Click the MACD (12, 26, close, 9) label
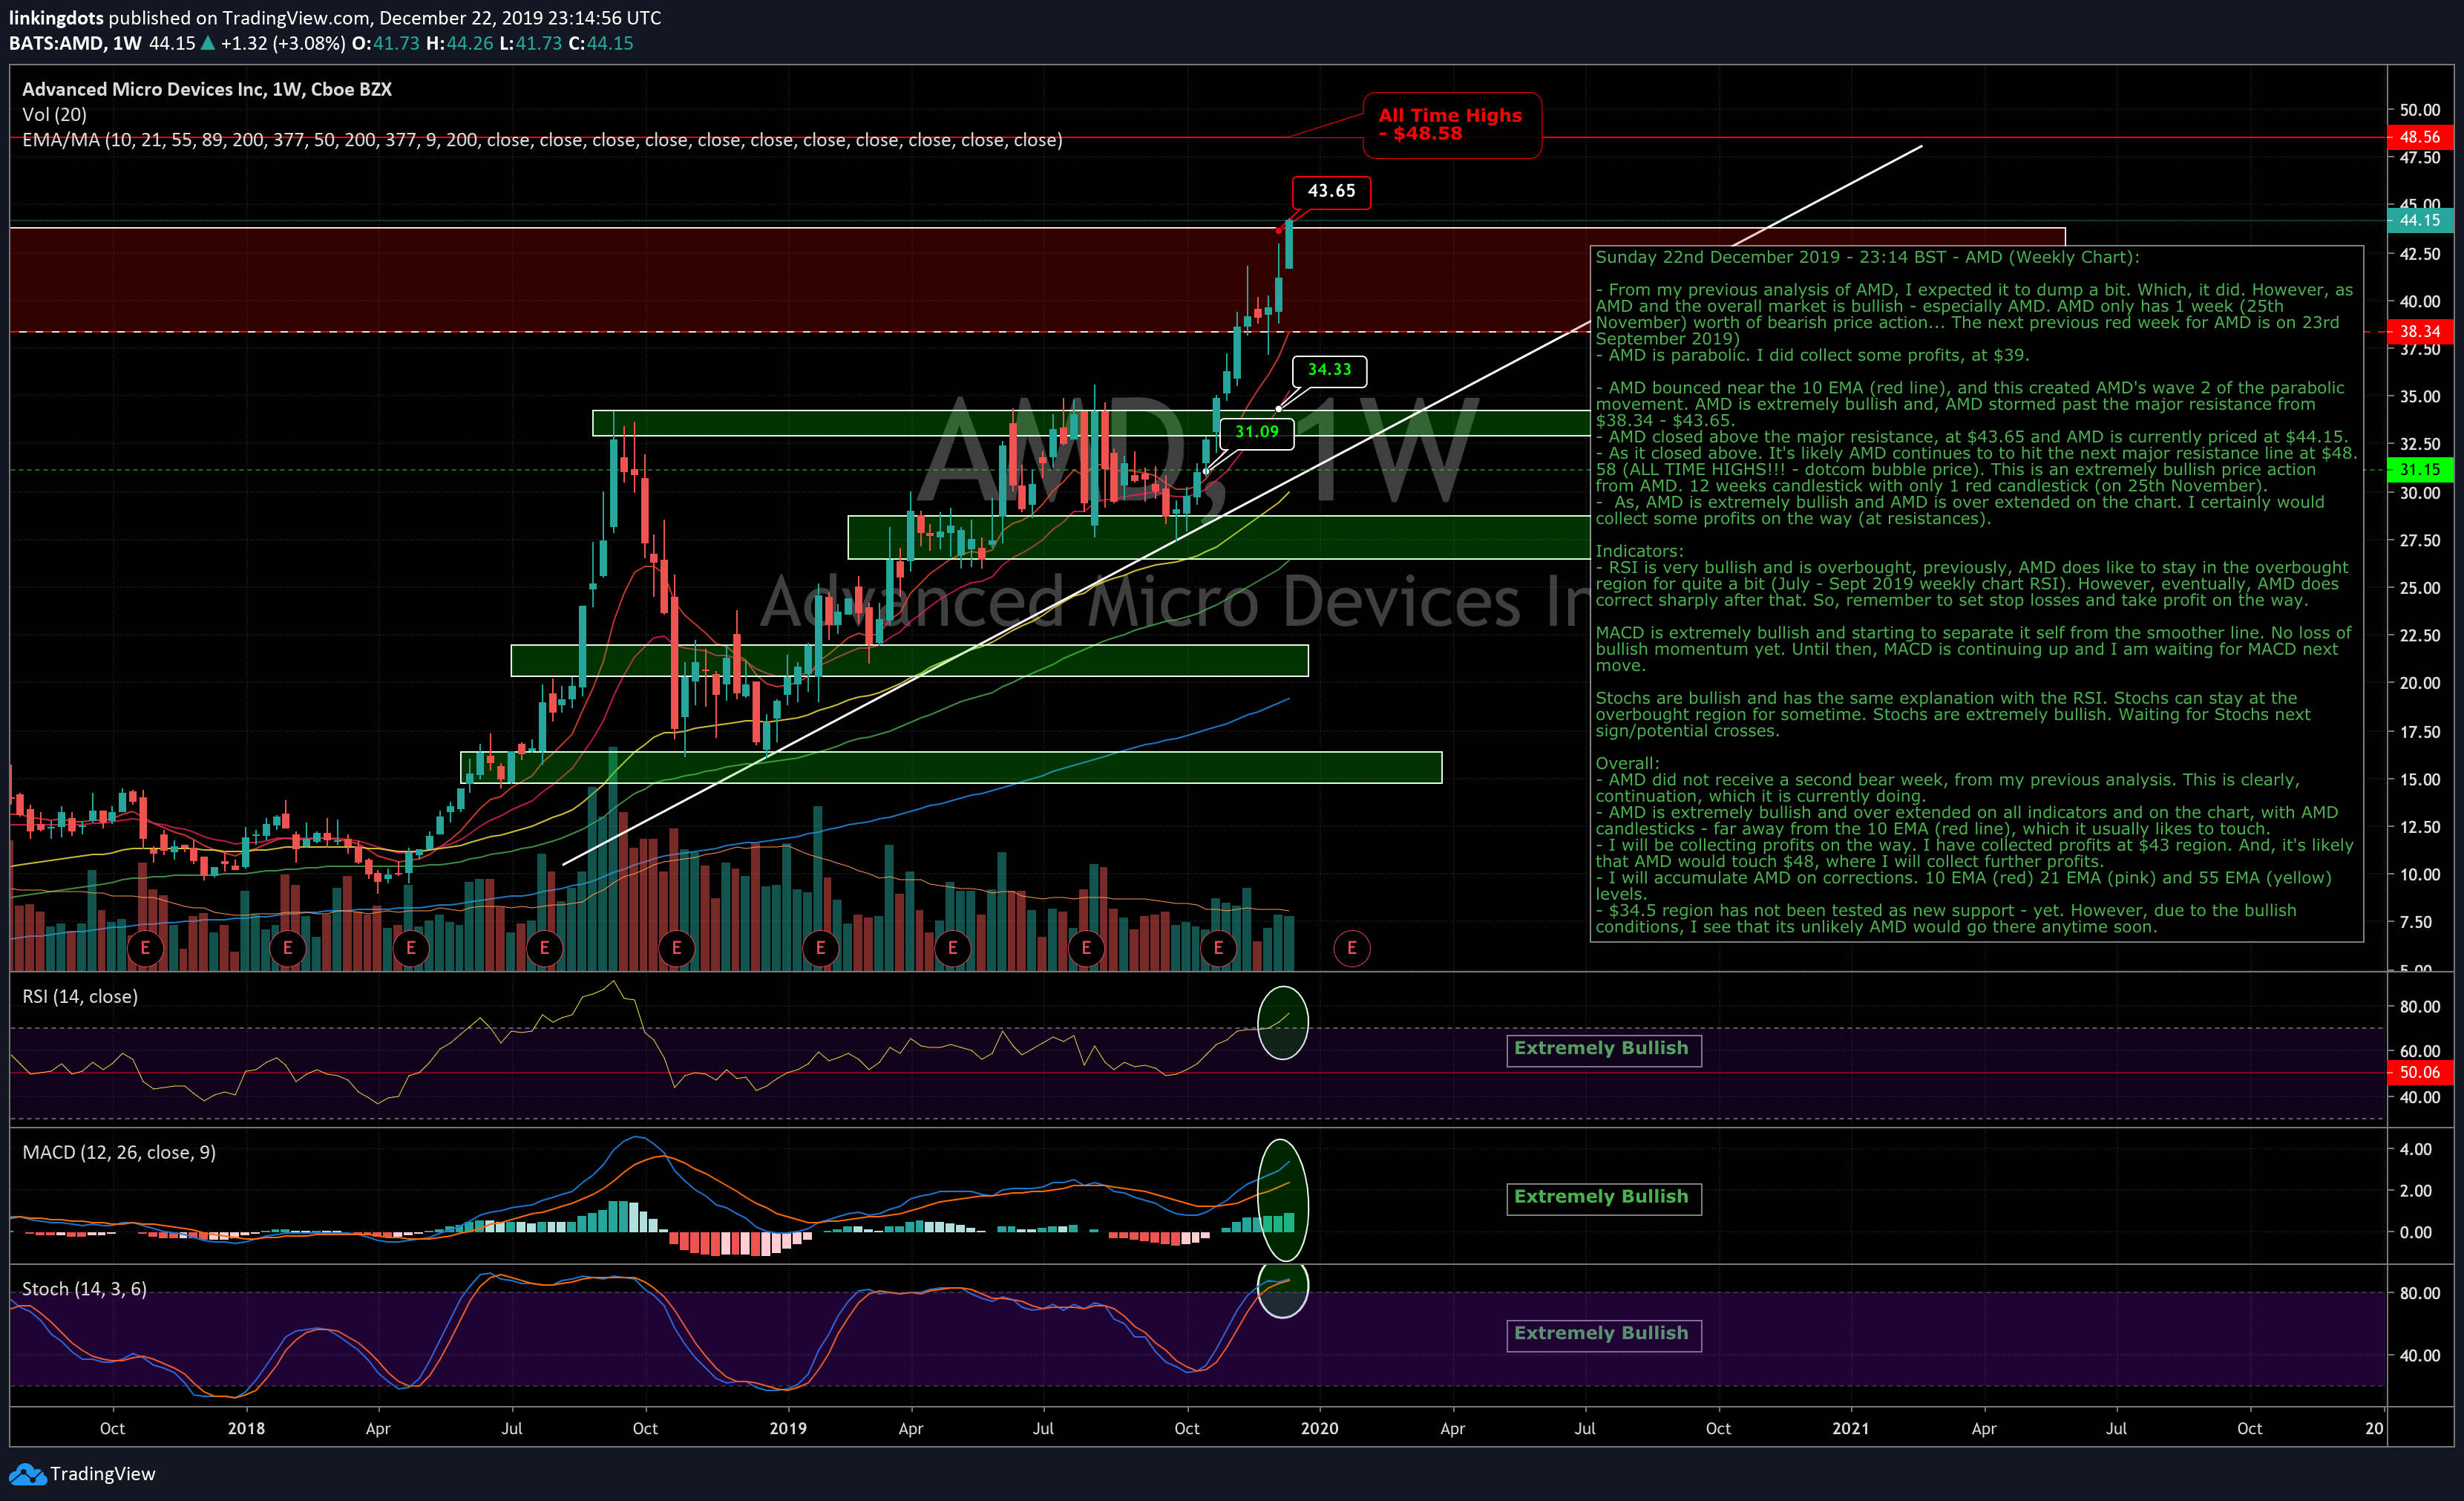 coord(119,1152)
